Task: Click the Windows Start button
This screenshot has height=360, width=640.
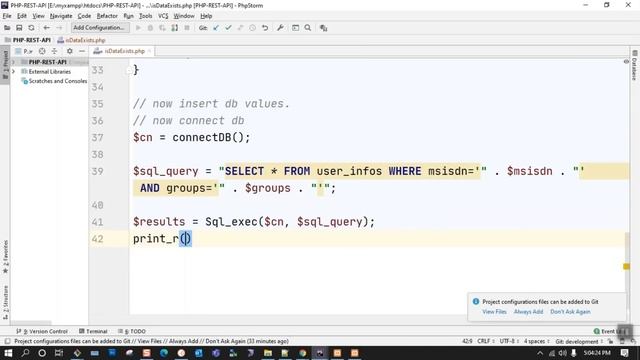Action: point(8,353)
